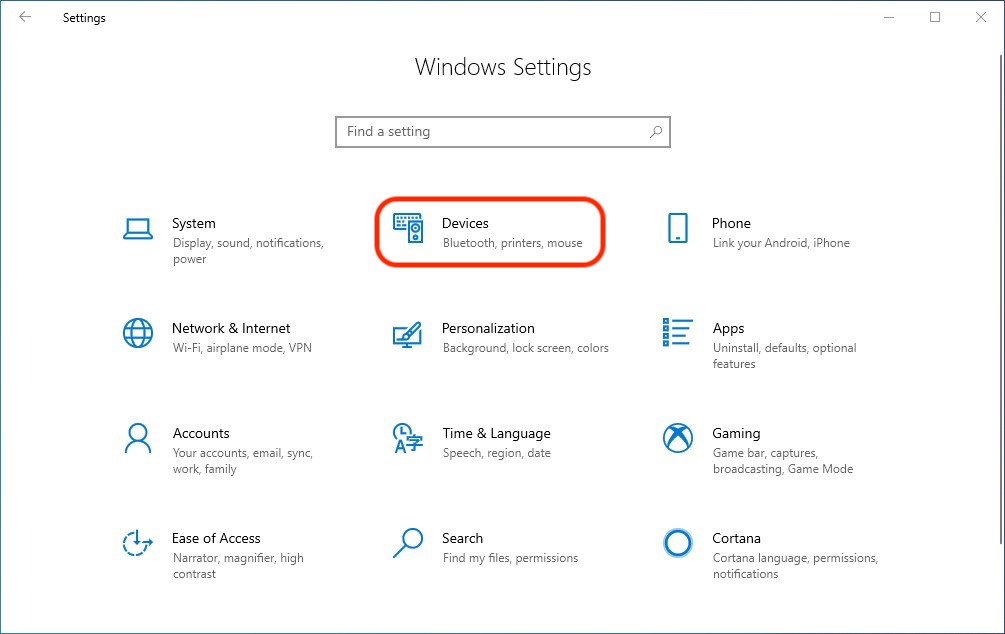Image resolution: width=1005 pixels, height=634 pixels.
Task: Click 'Find my files, permissions' description
Action: pyautogui.click(x=510, y=558)
